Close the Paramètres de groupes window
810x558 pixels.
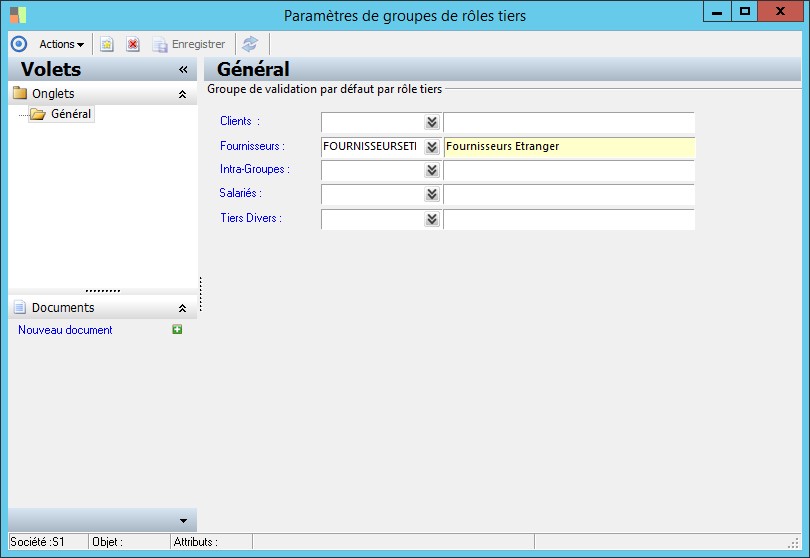pos(780,11)
